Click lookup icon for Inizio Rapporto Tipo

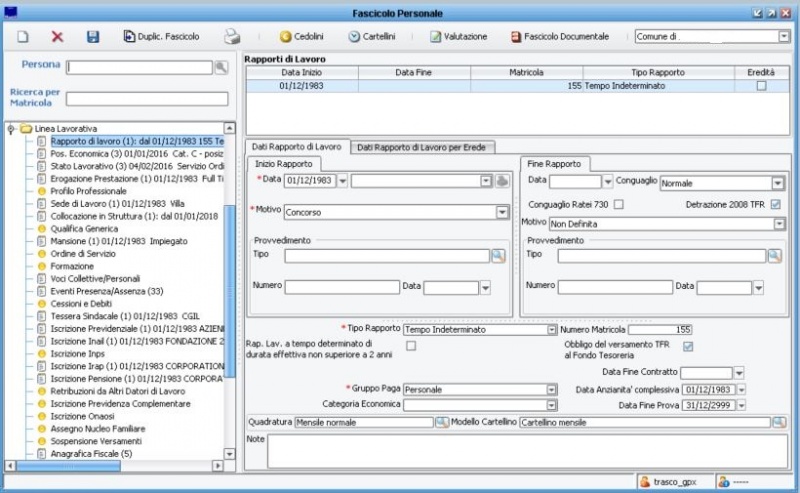(x=497, y=256)
